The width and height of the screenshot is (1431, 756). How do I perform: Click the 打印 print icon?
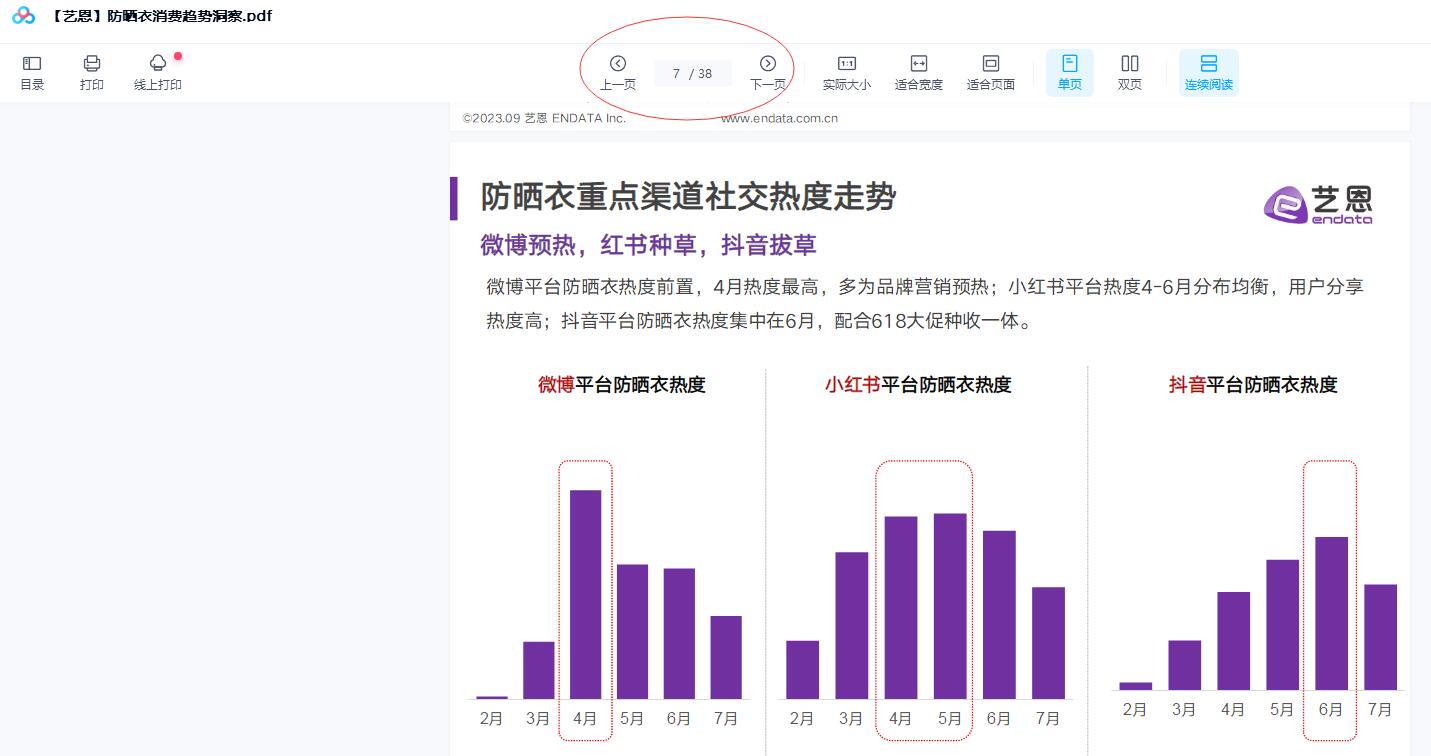[x=92, y=72]
